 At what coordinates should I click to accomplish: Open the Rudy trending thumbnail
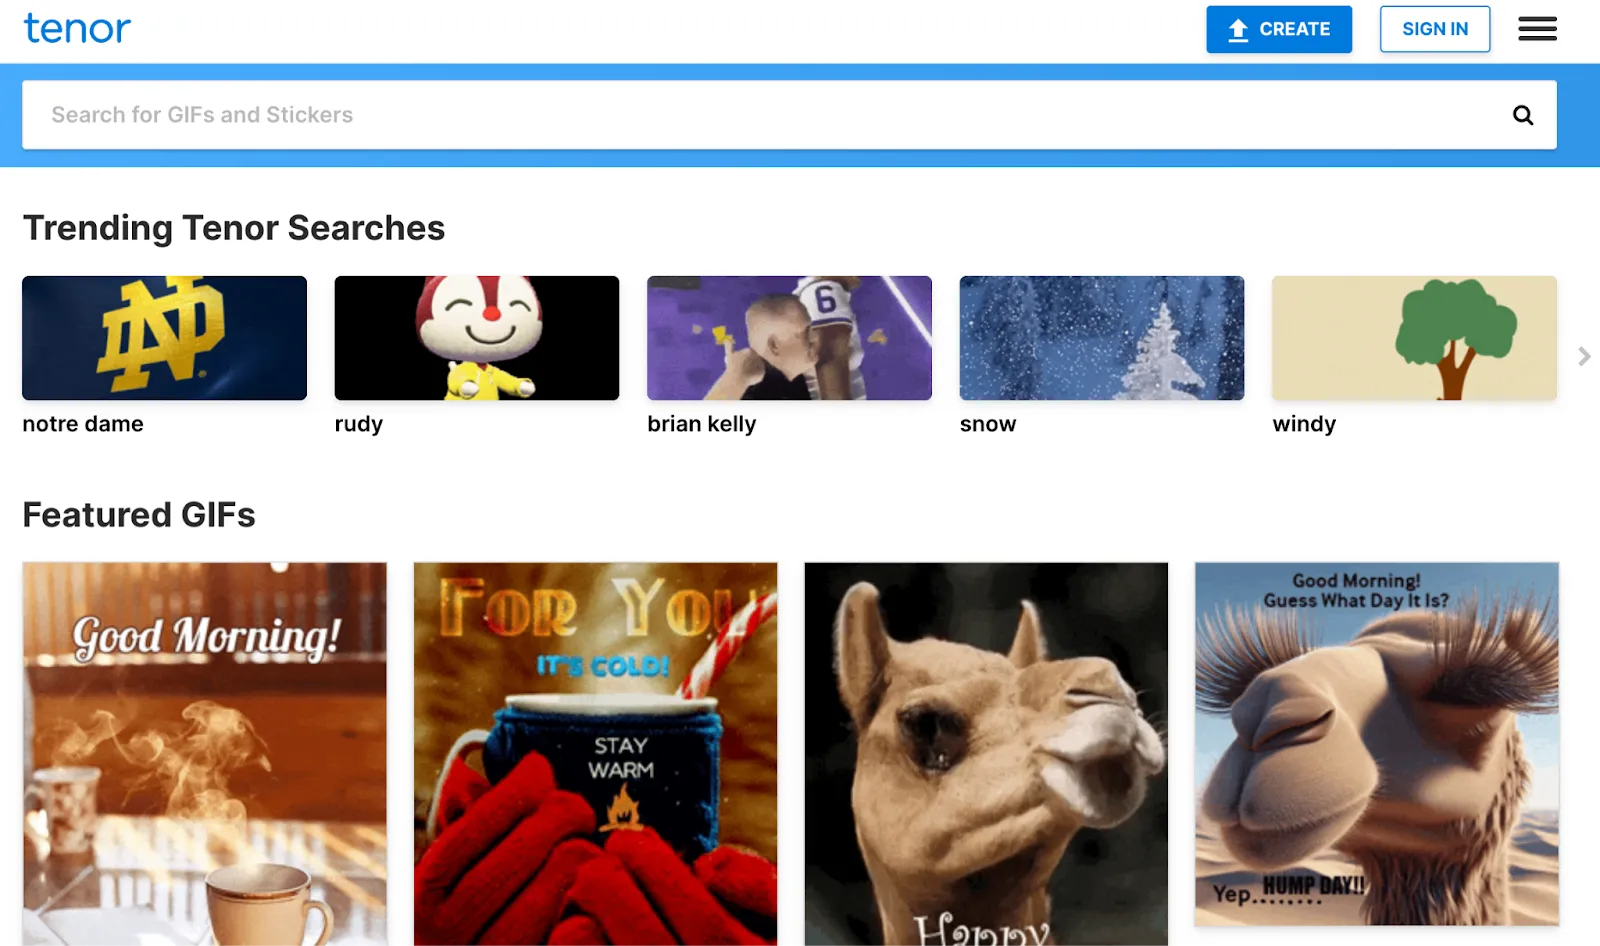tap(477, 338)
